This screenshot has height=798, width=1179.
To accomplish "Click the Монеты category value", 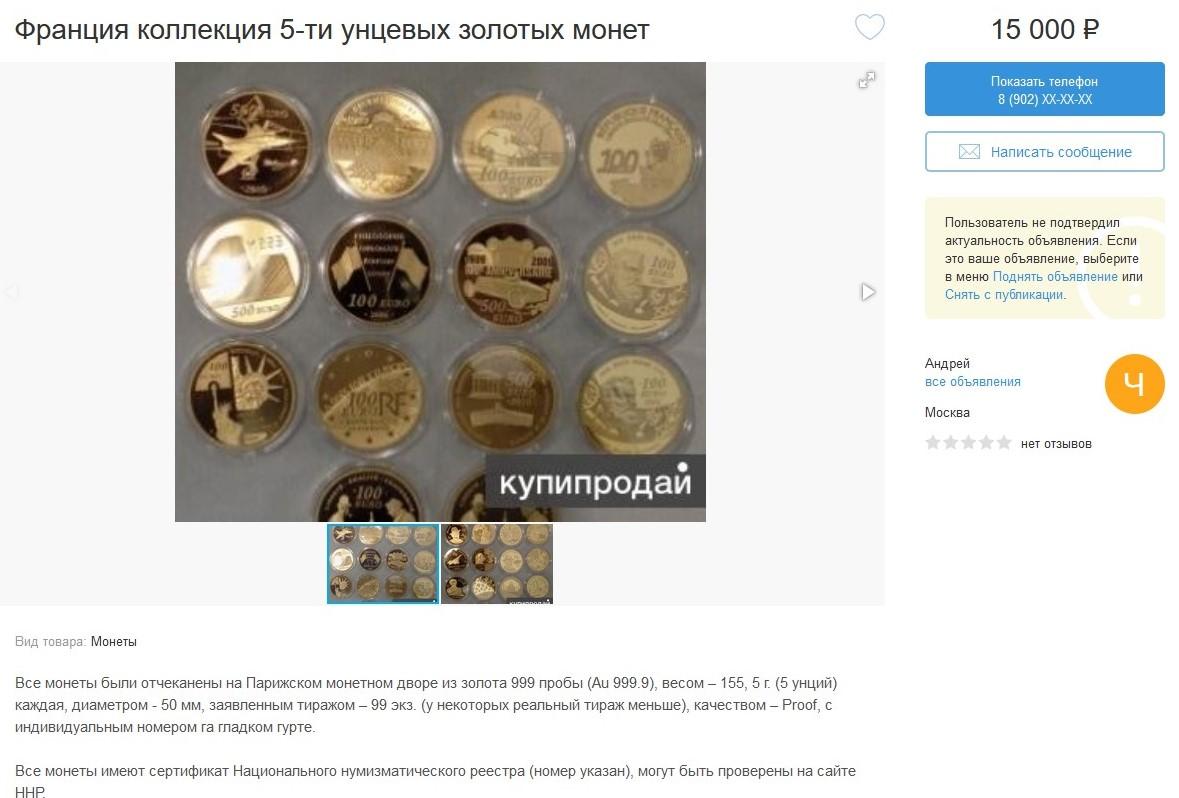I will (x=114, y=642).
